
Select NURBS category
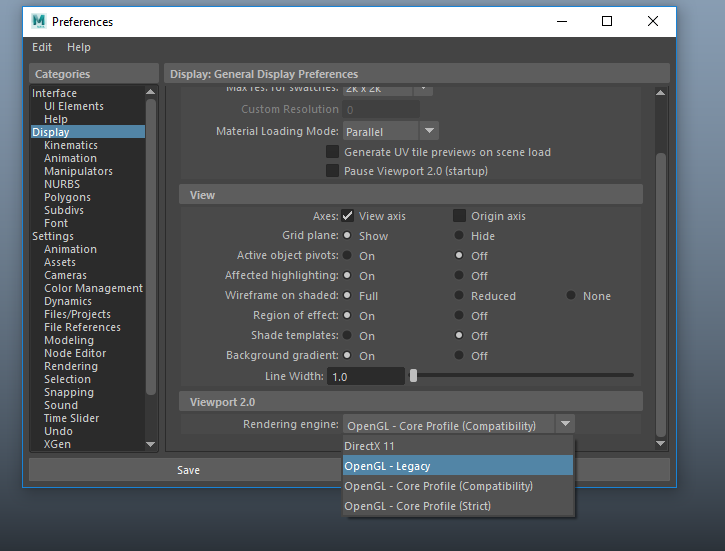(x=62, y=184)
